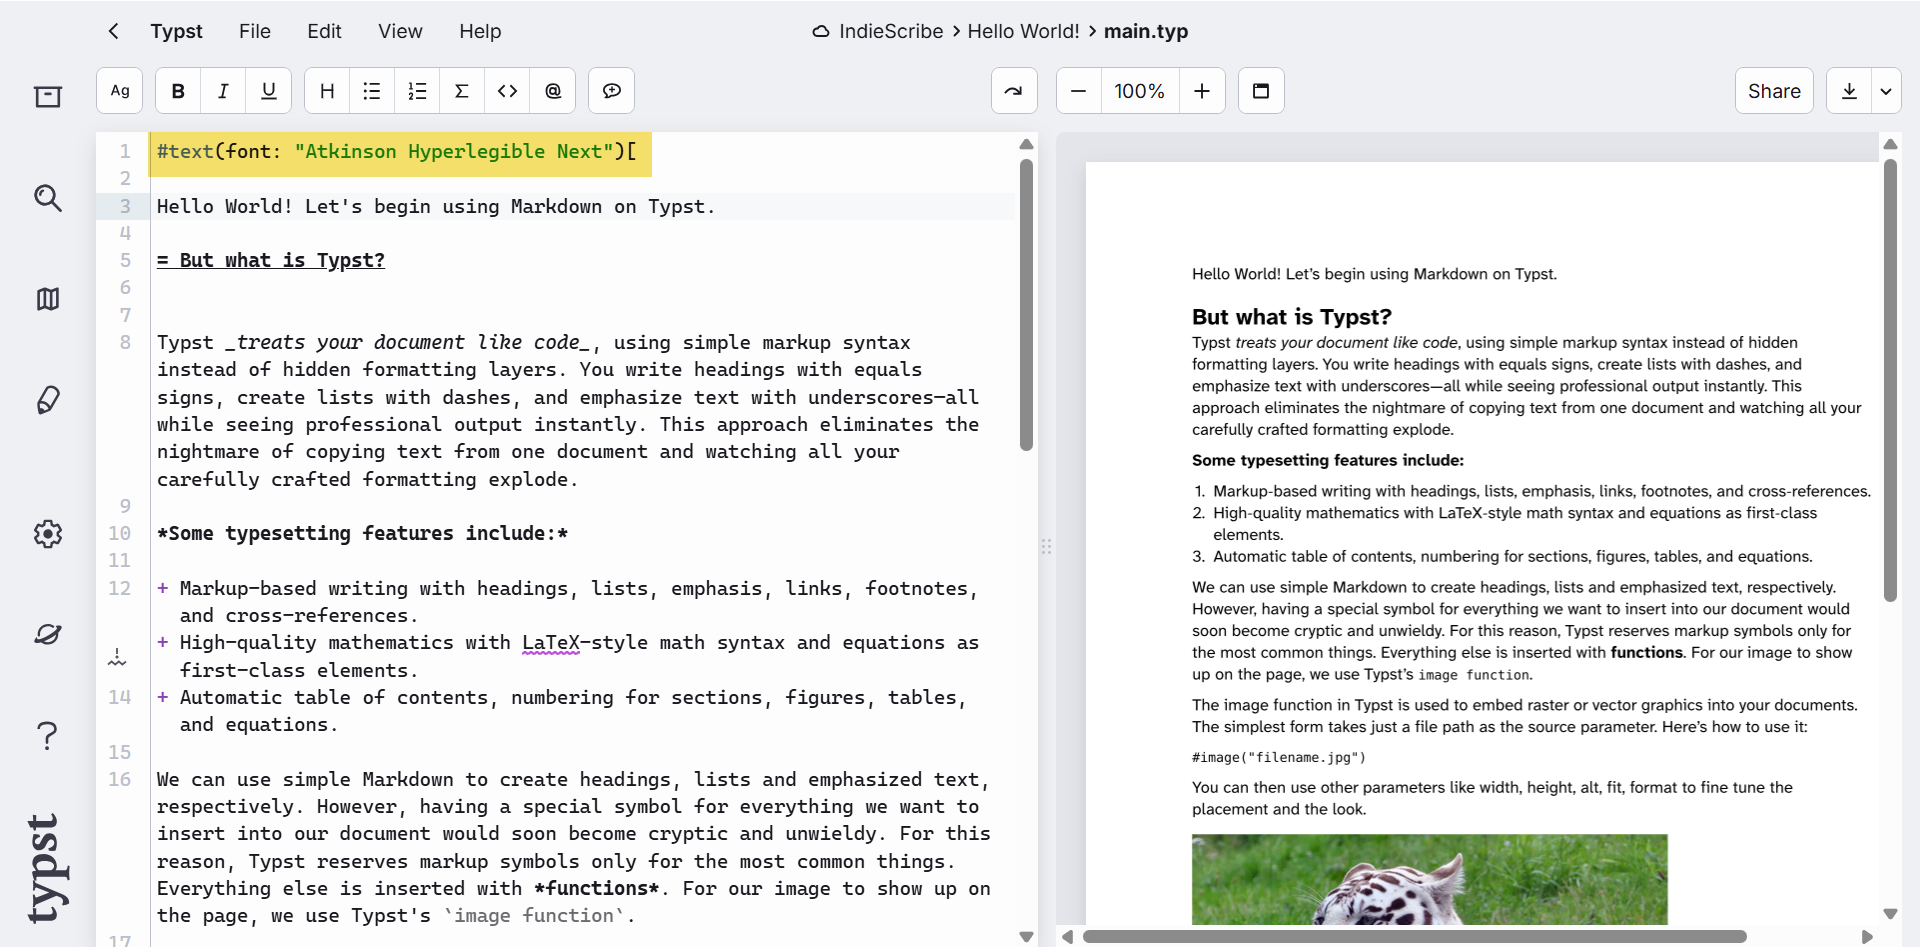Expand export options dropdown arrow

coord(1886,91)
